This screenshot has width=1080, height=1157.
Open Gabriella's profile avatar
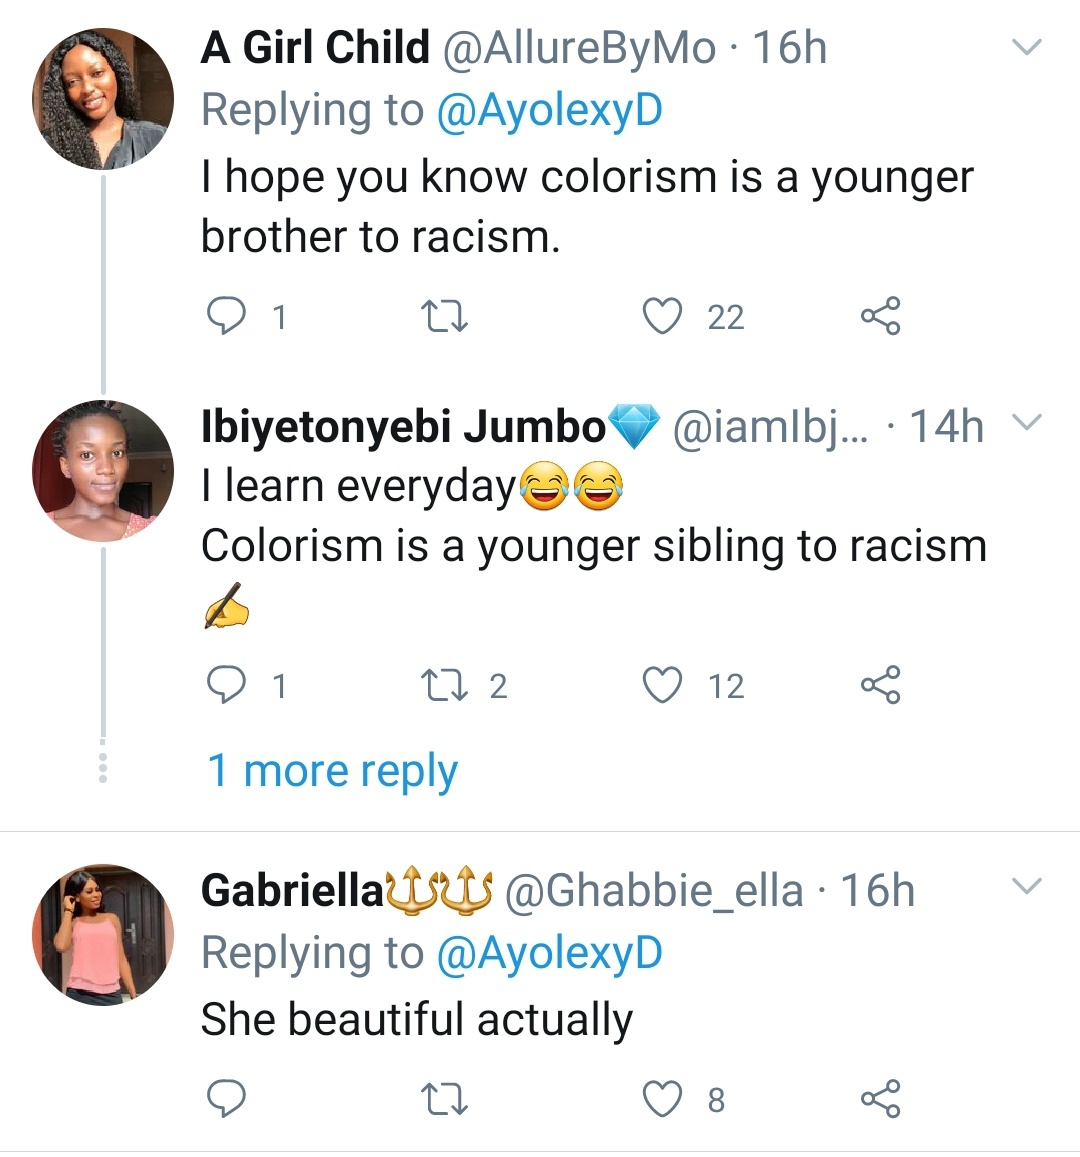[x=103, y=934]
